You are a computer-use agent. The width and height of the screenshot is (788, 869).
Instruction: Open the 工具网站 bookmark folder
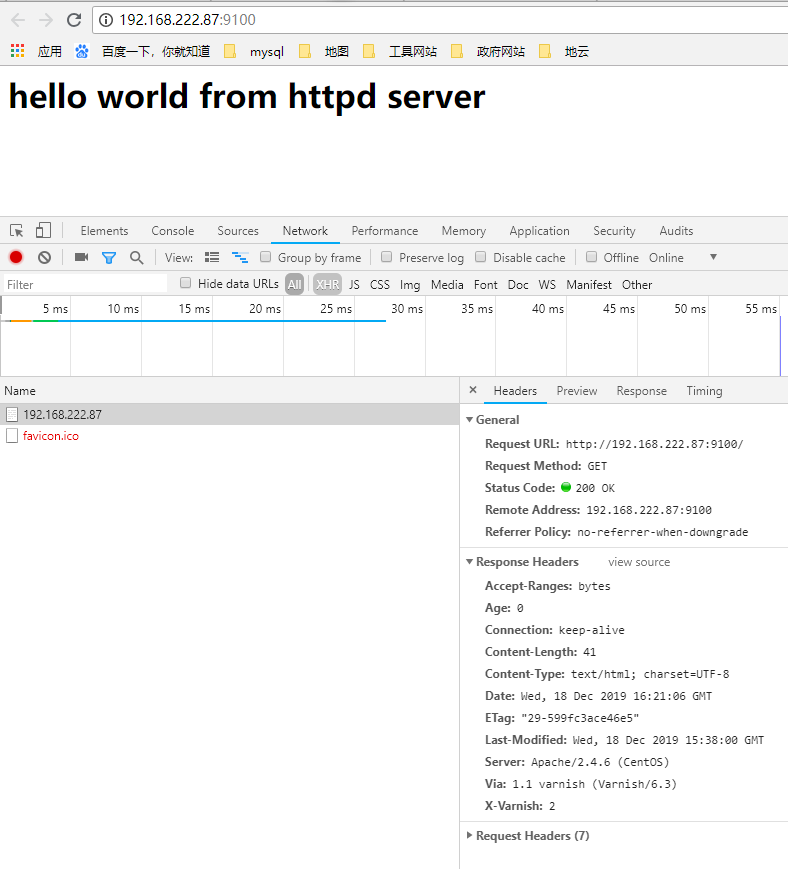tap(400, 52)
